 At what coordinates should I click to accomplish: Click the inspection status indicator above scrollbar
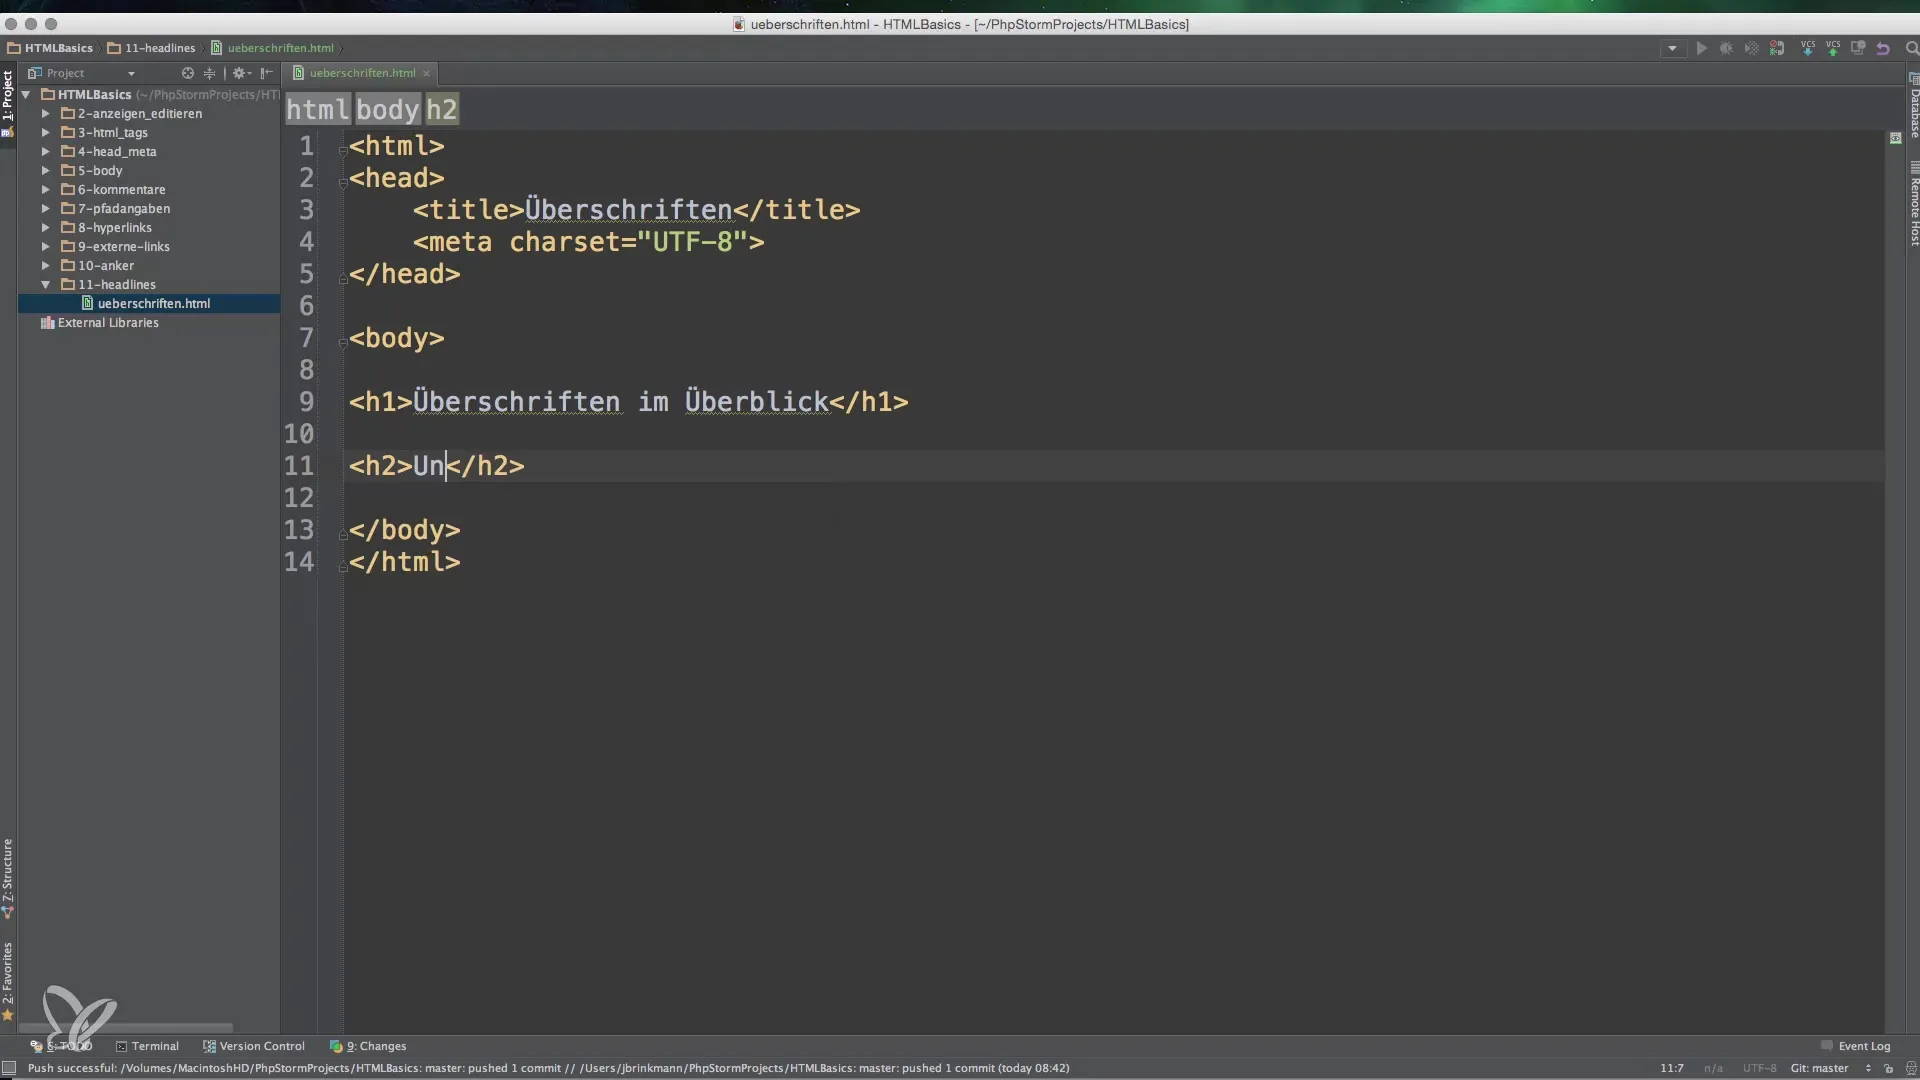[x=1895, y=138]
